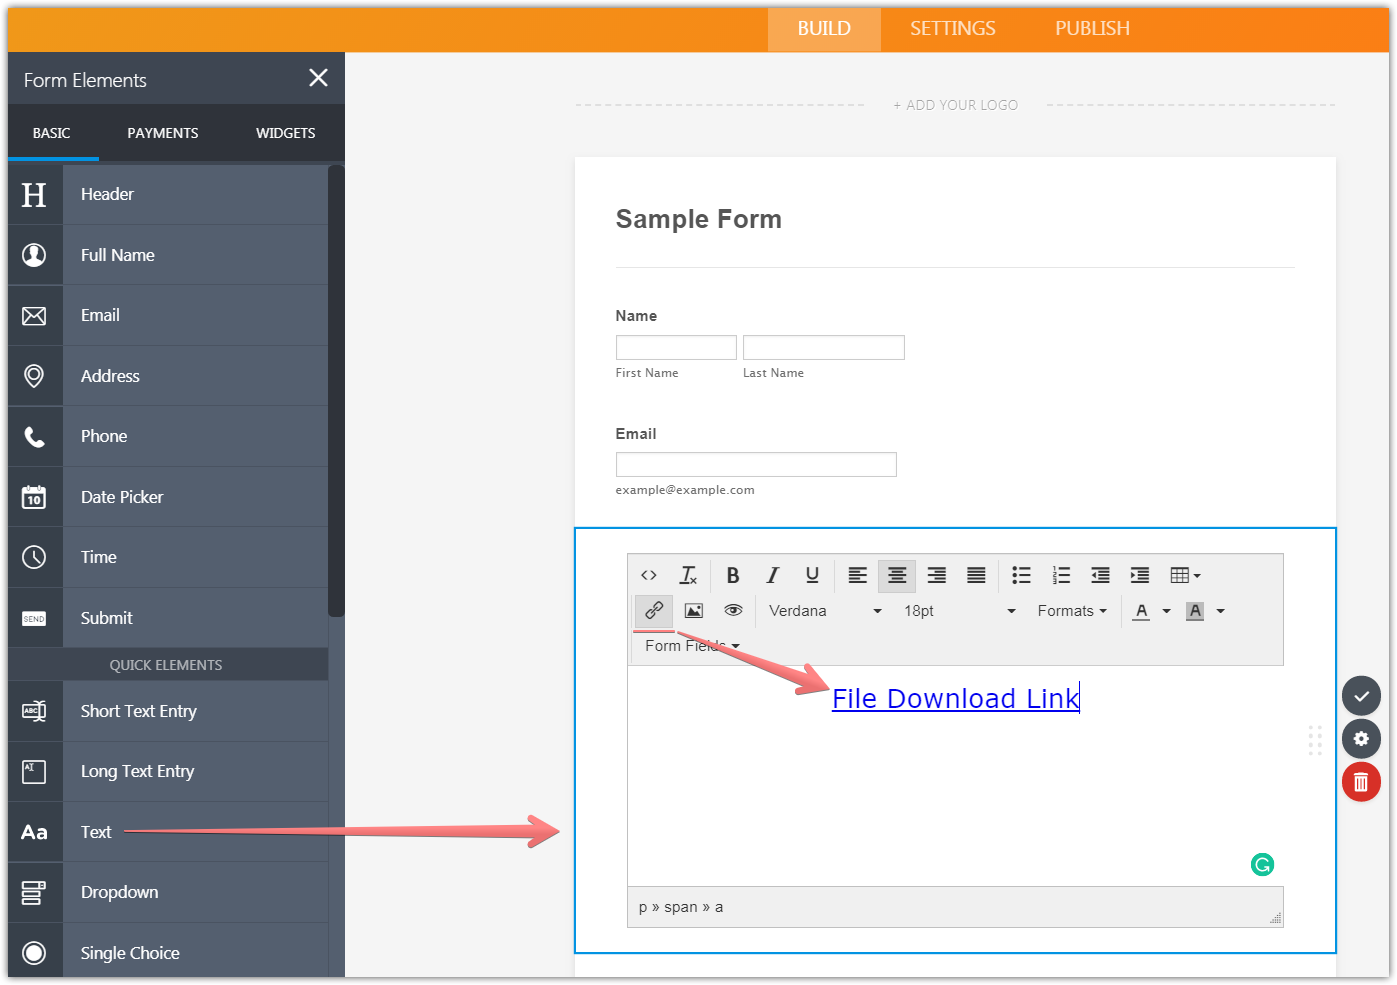1397x985 pixels.
Task: Switch to the SETTINGS tab
Action: tap(952, 29)
